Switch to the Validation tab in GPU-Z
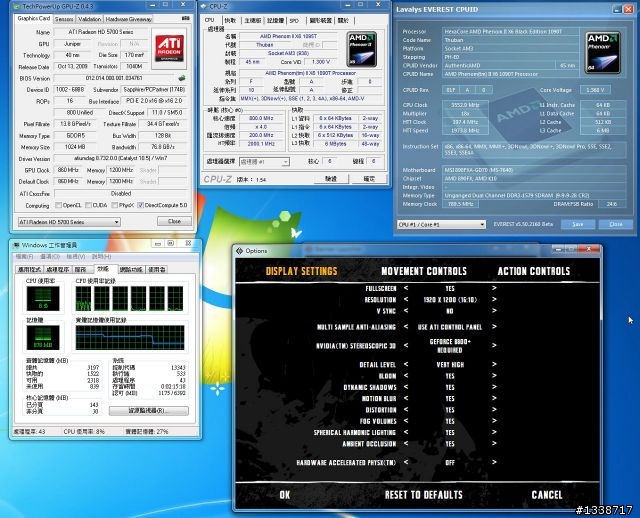Image resolution: width=640 pixels, height=518 pixels. (x=89, y=19)
